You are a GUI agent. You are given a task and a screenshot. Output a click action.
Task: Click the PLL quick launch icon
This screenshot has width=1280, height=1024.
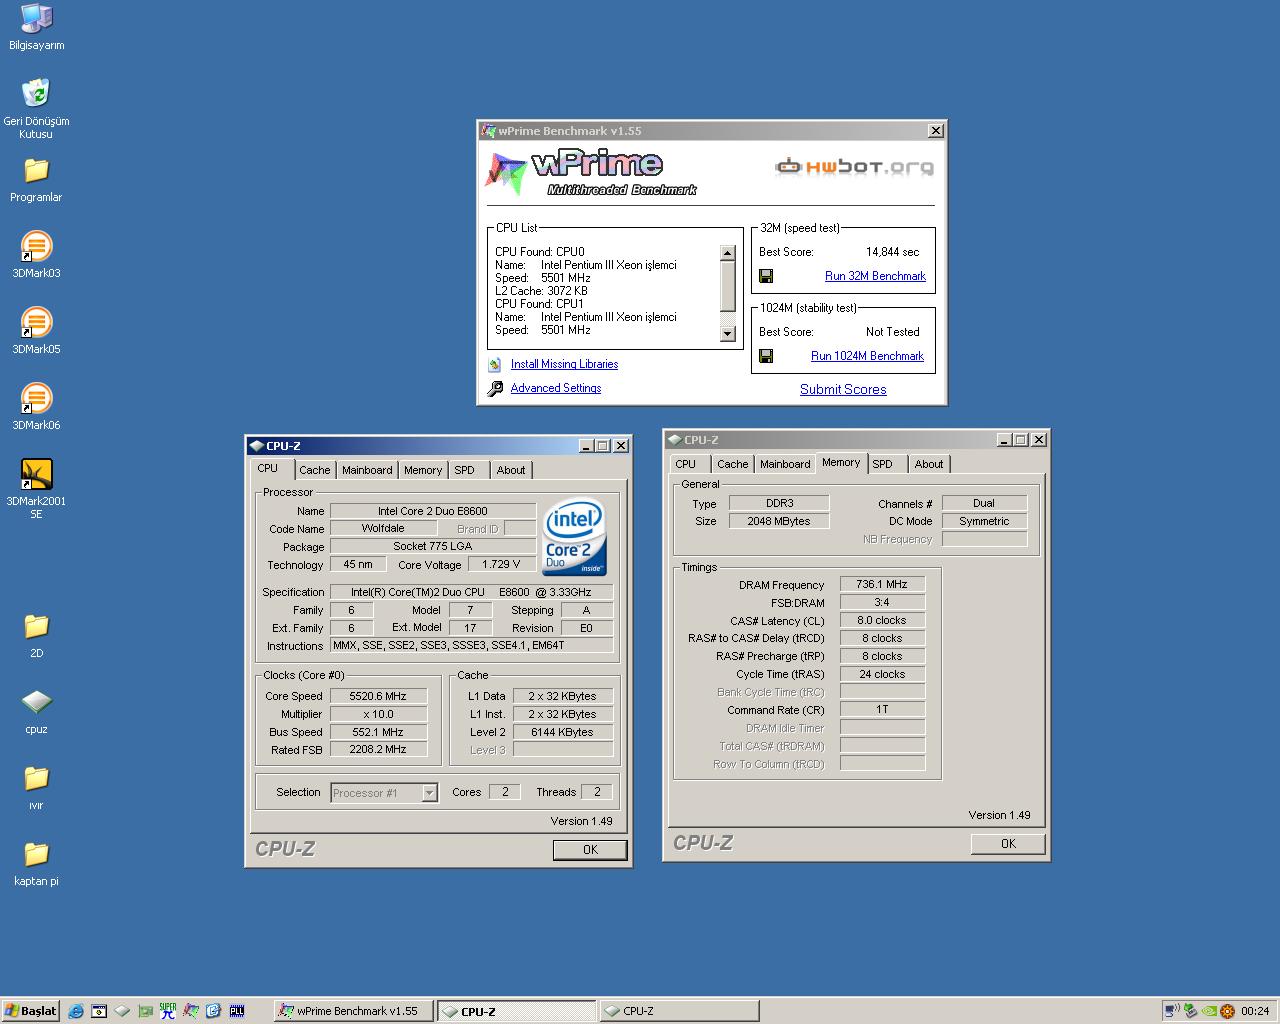(237, 1011)
